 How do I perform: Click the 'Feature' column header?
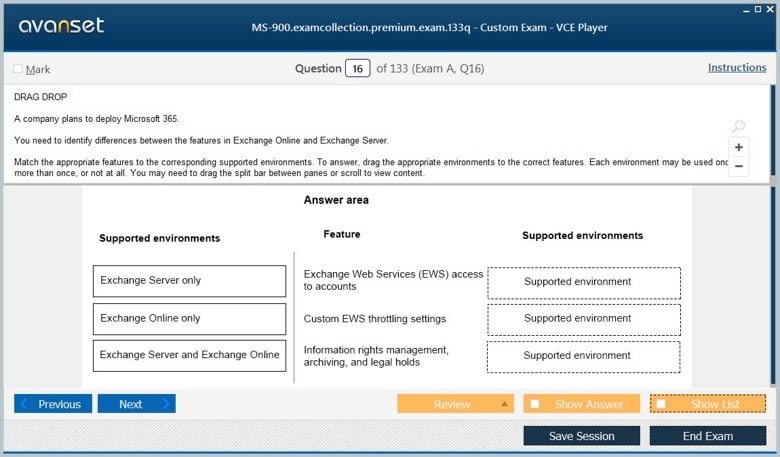point(342,234)
